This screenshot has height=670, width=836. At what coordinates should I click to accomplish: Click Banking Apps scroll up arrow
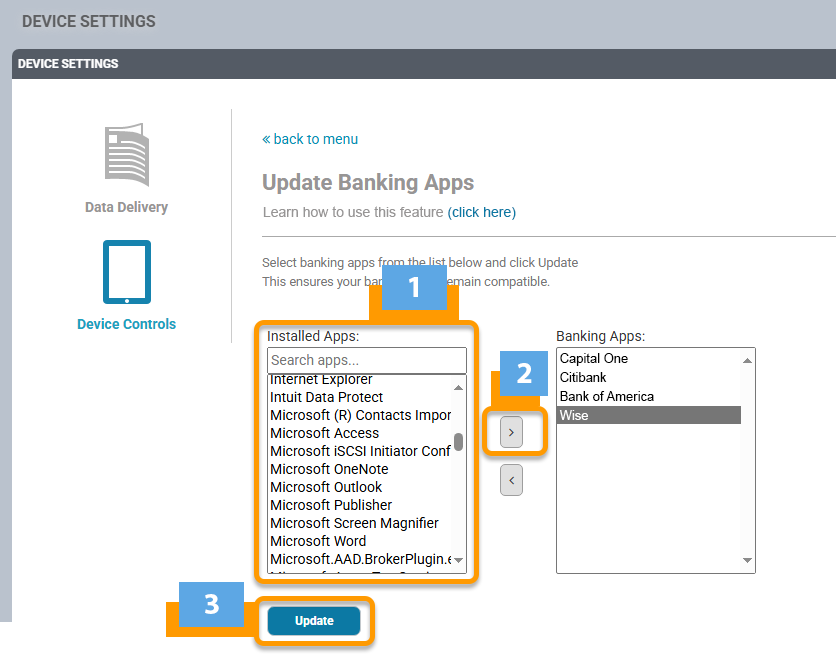(x=747, y=361)
